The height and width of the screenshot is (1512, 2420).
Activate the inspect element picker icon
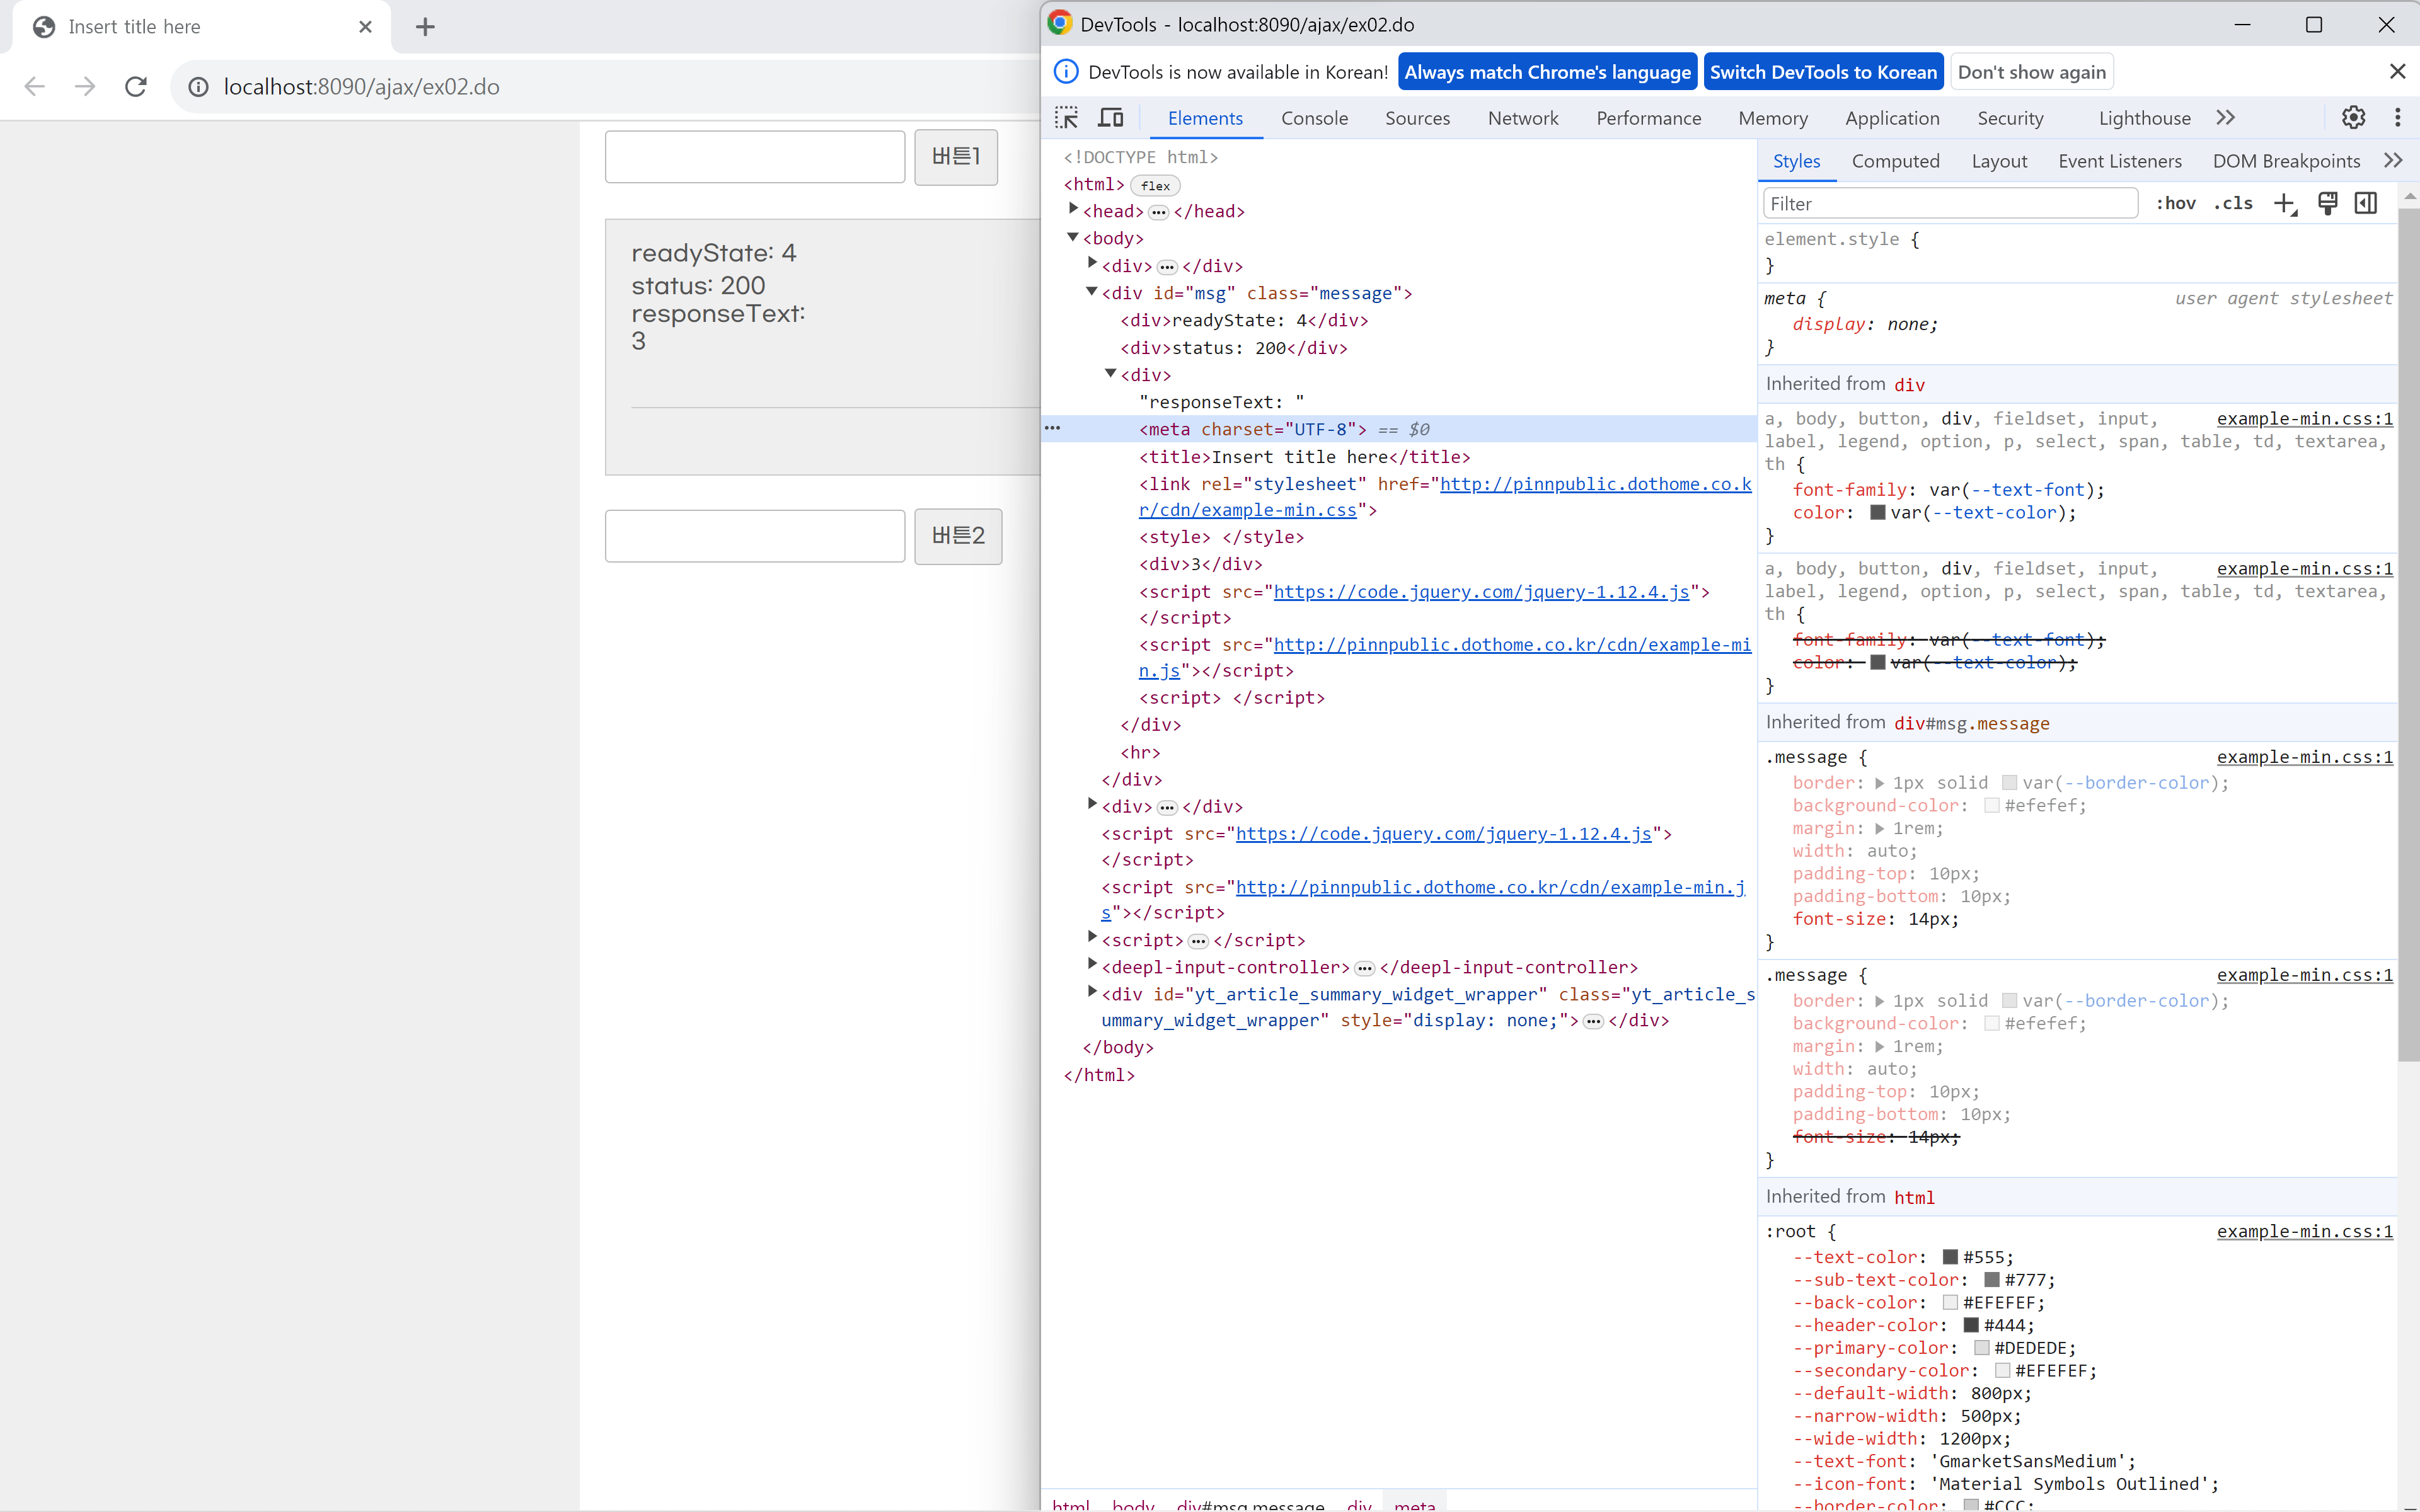(x=1066, y=118)
